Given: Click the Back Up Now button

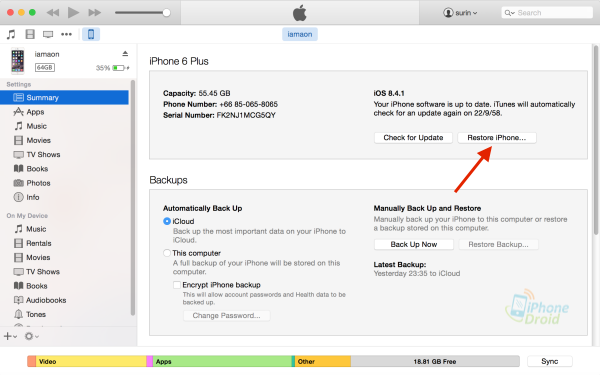Looking at the screenshot, I should click(x=414, y=244).
